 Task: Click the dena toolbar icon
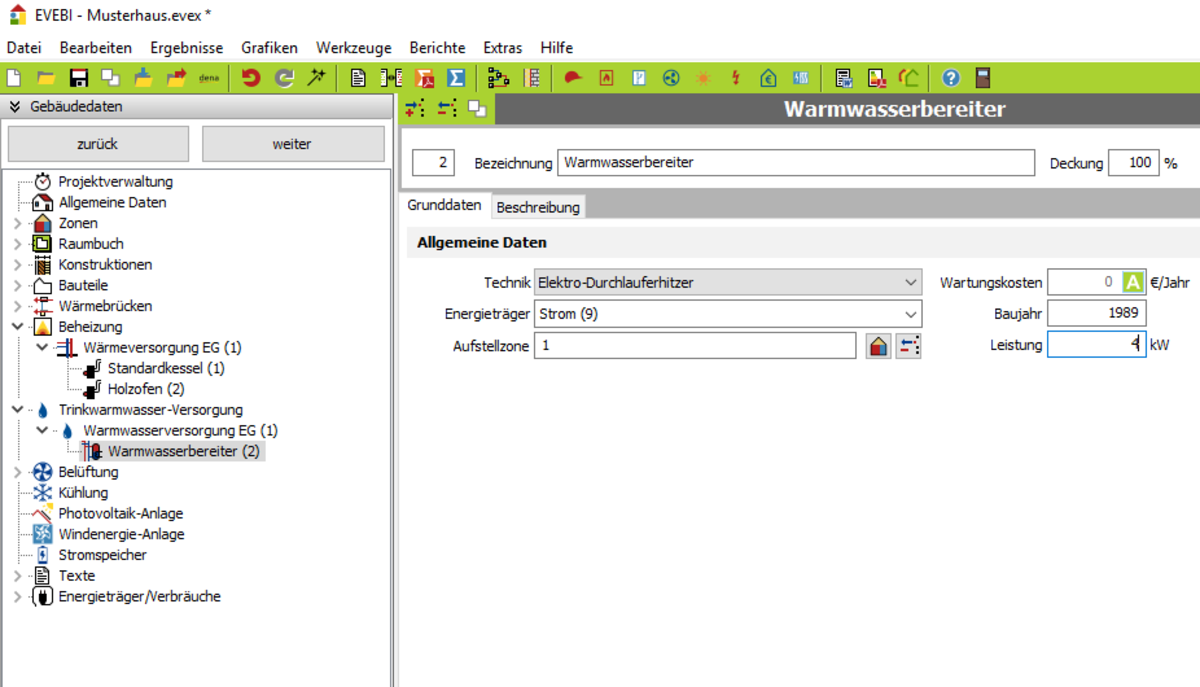click(209, 78)
